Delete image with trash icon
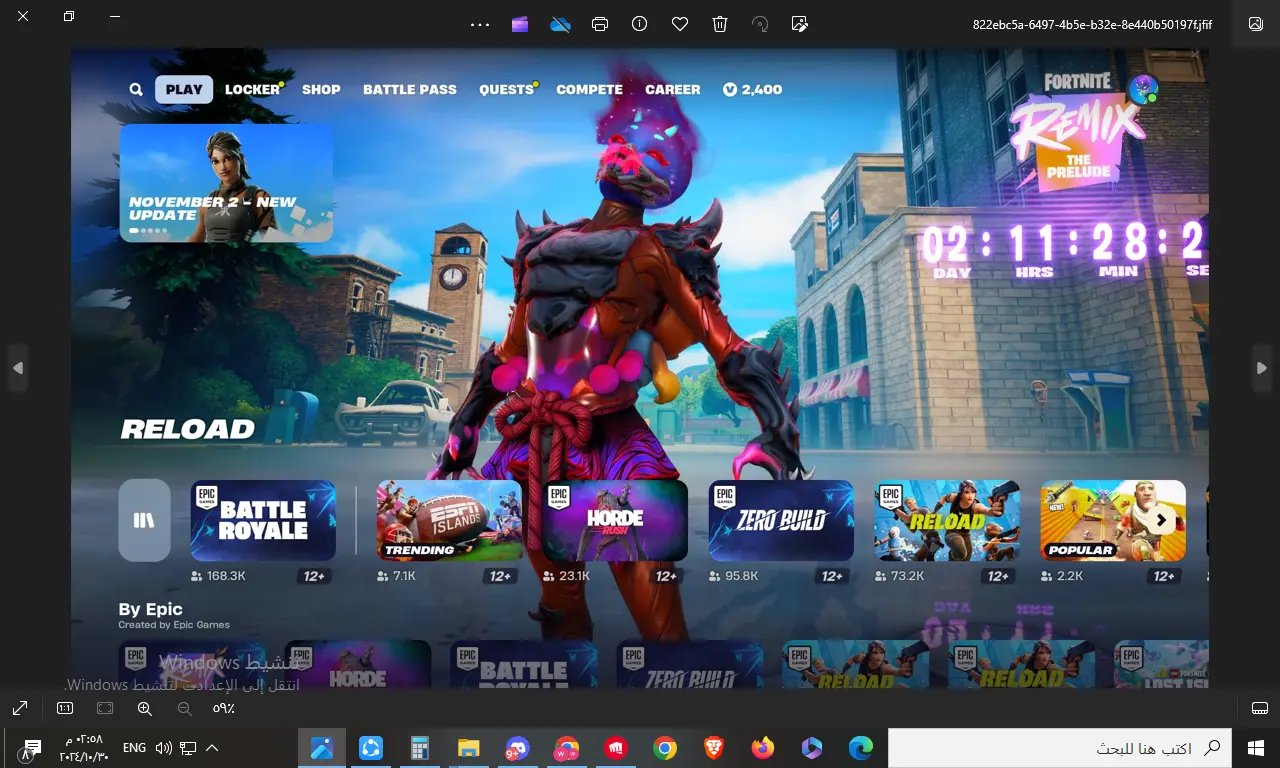 point(720,24)
